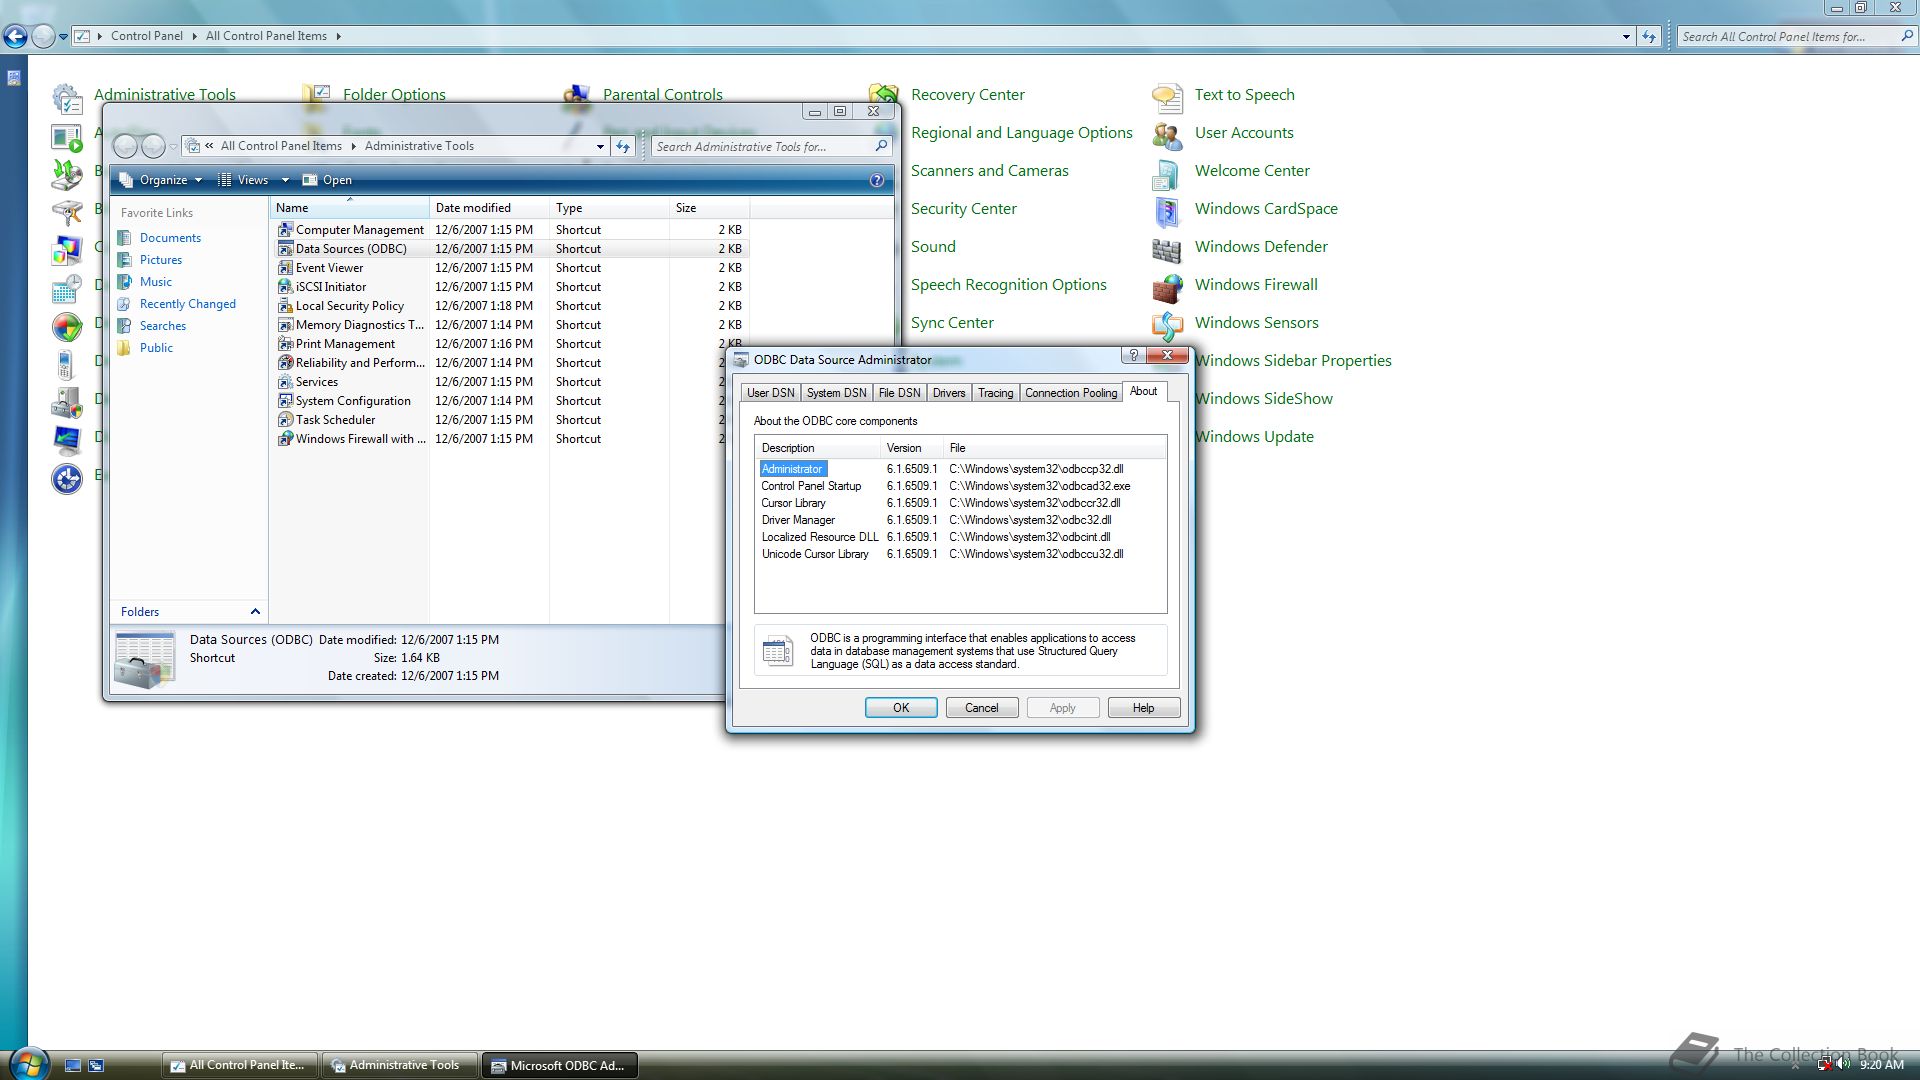The width and height of the screenshot is (1920, 1080).
Task: Click the Documents favorite link icon
Action: click(x=124, y=238)
